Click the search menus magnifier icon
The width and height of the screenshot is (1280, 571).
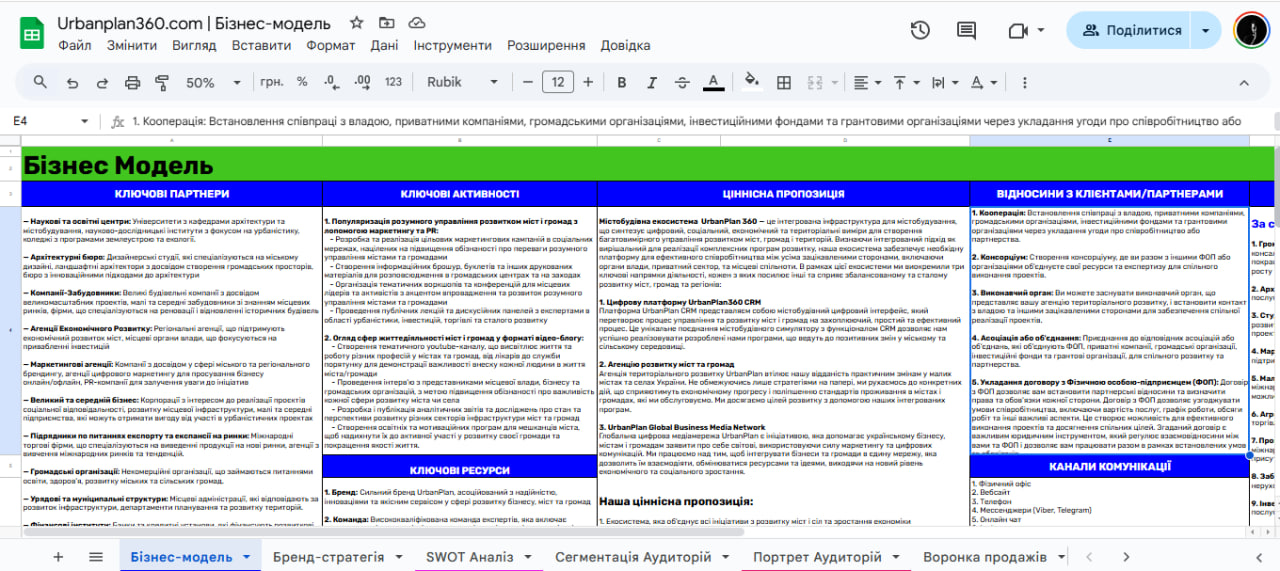40,83
